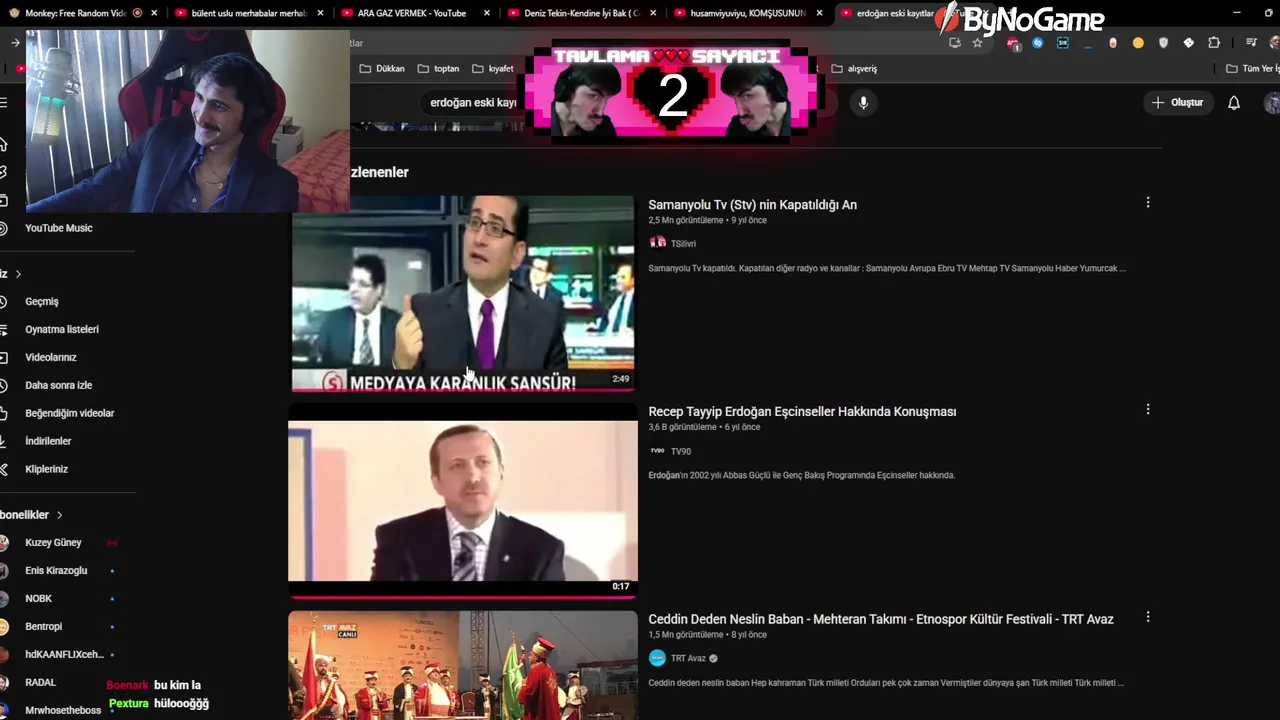Open the alışveriş bookmarks folder
The height and width of the screenshot is (720, 1280).
[854, 69]
